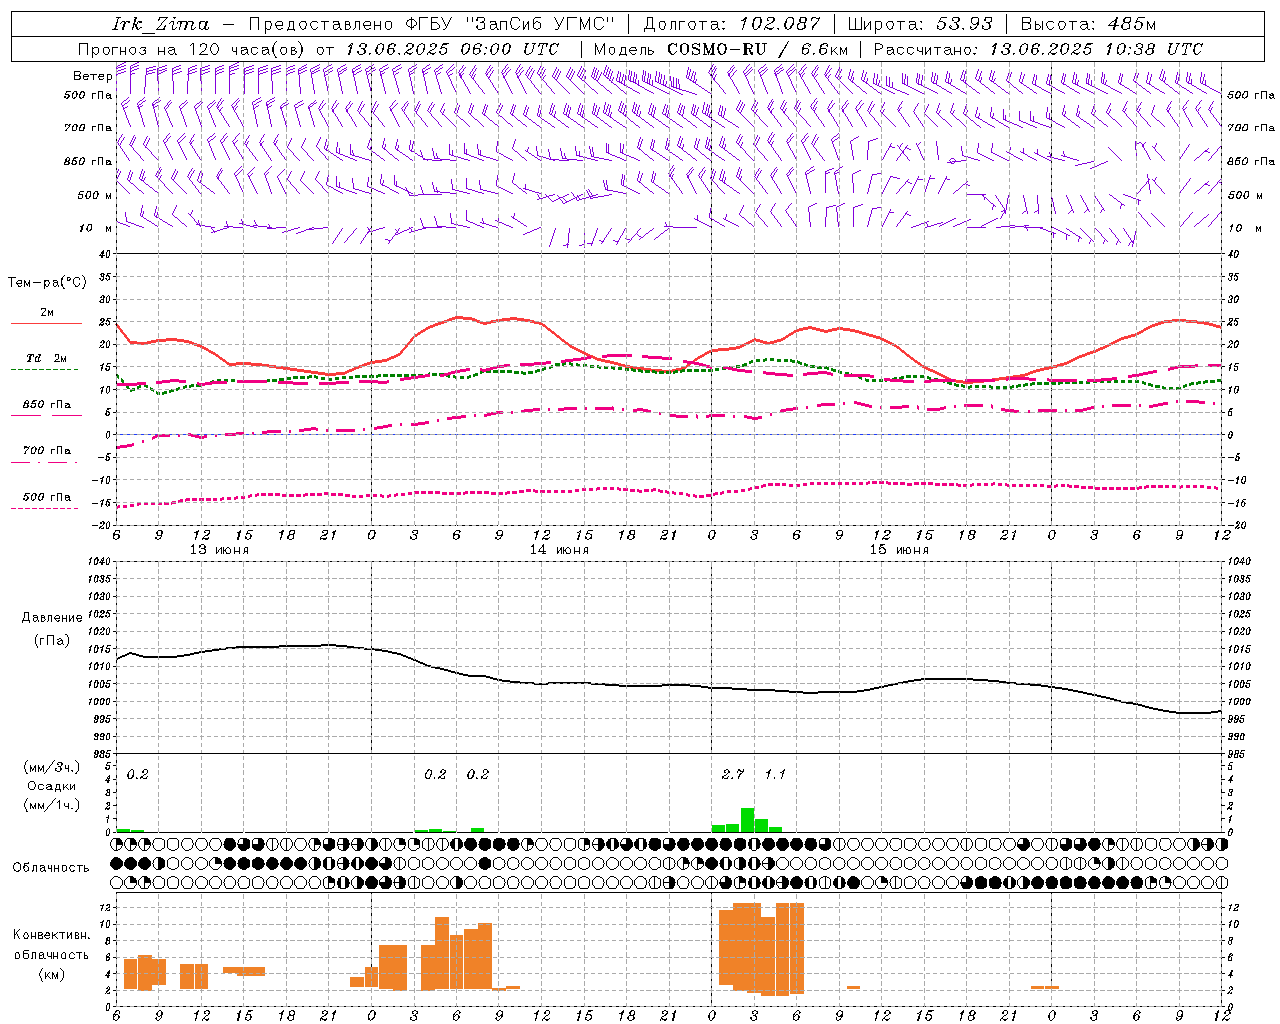Select the 'Предоставлено ФГБУ ЗапСиб УГМС' provider text
Screen dimensions: 1280x1024
[431, 24]
